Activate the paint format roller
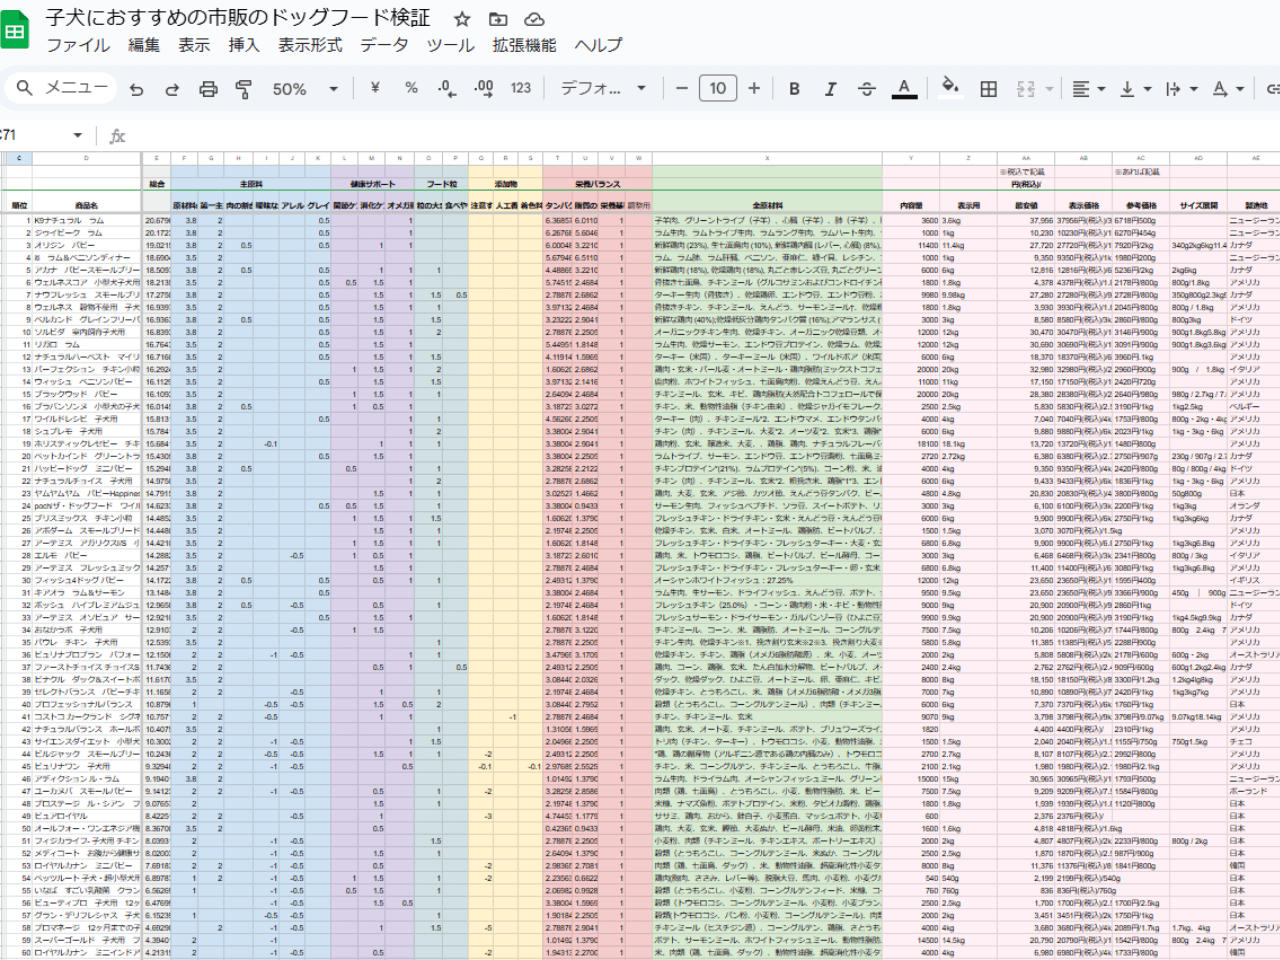 pyautogui.click(x=243, y=89)
